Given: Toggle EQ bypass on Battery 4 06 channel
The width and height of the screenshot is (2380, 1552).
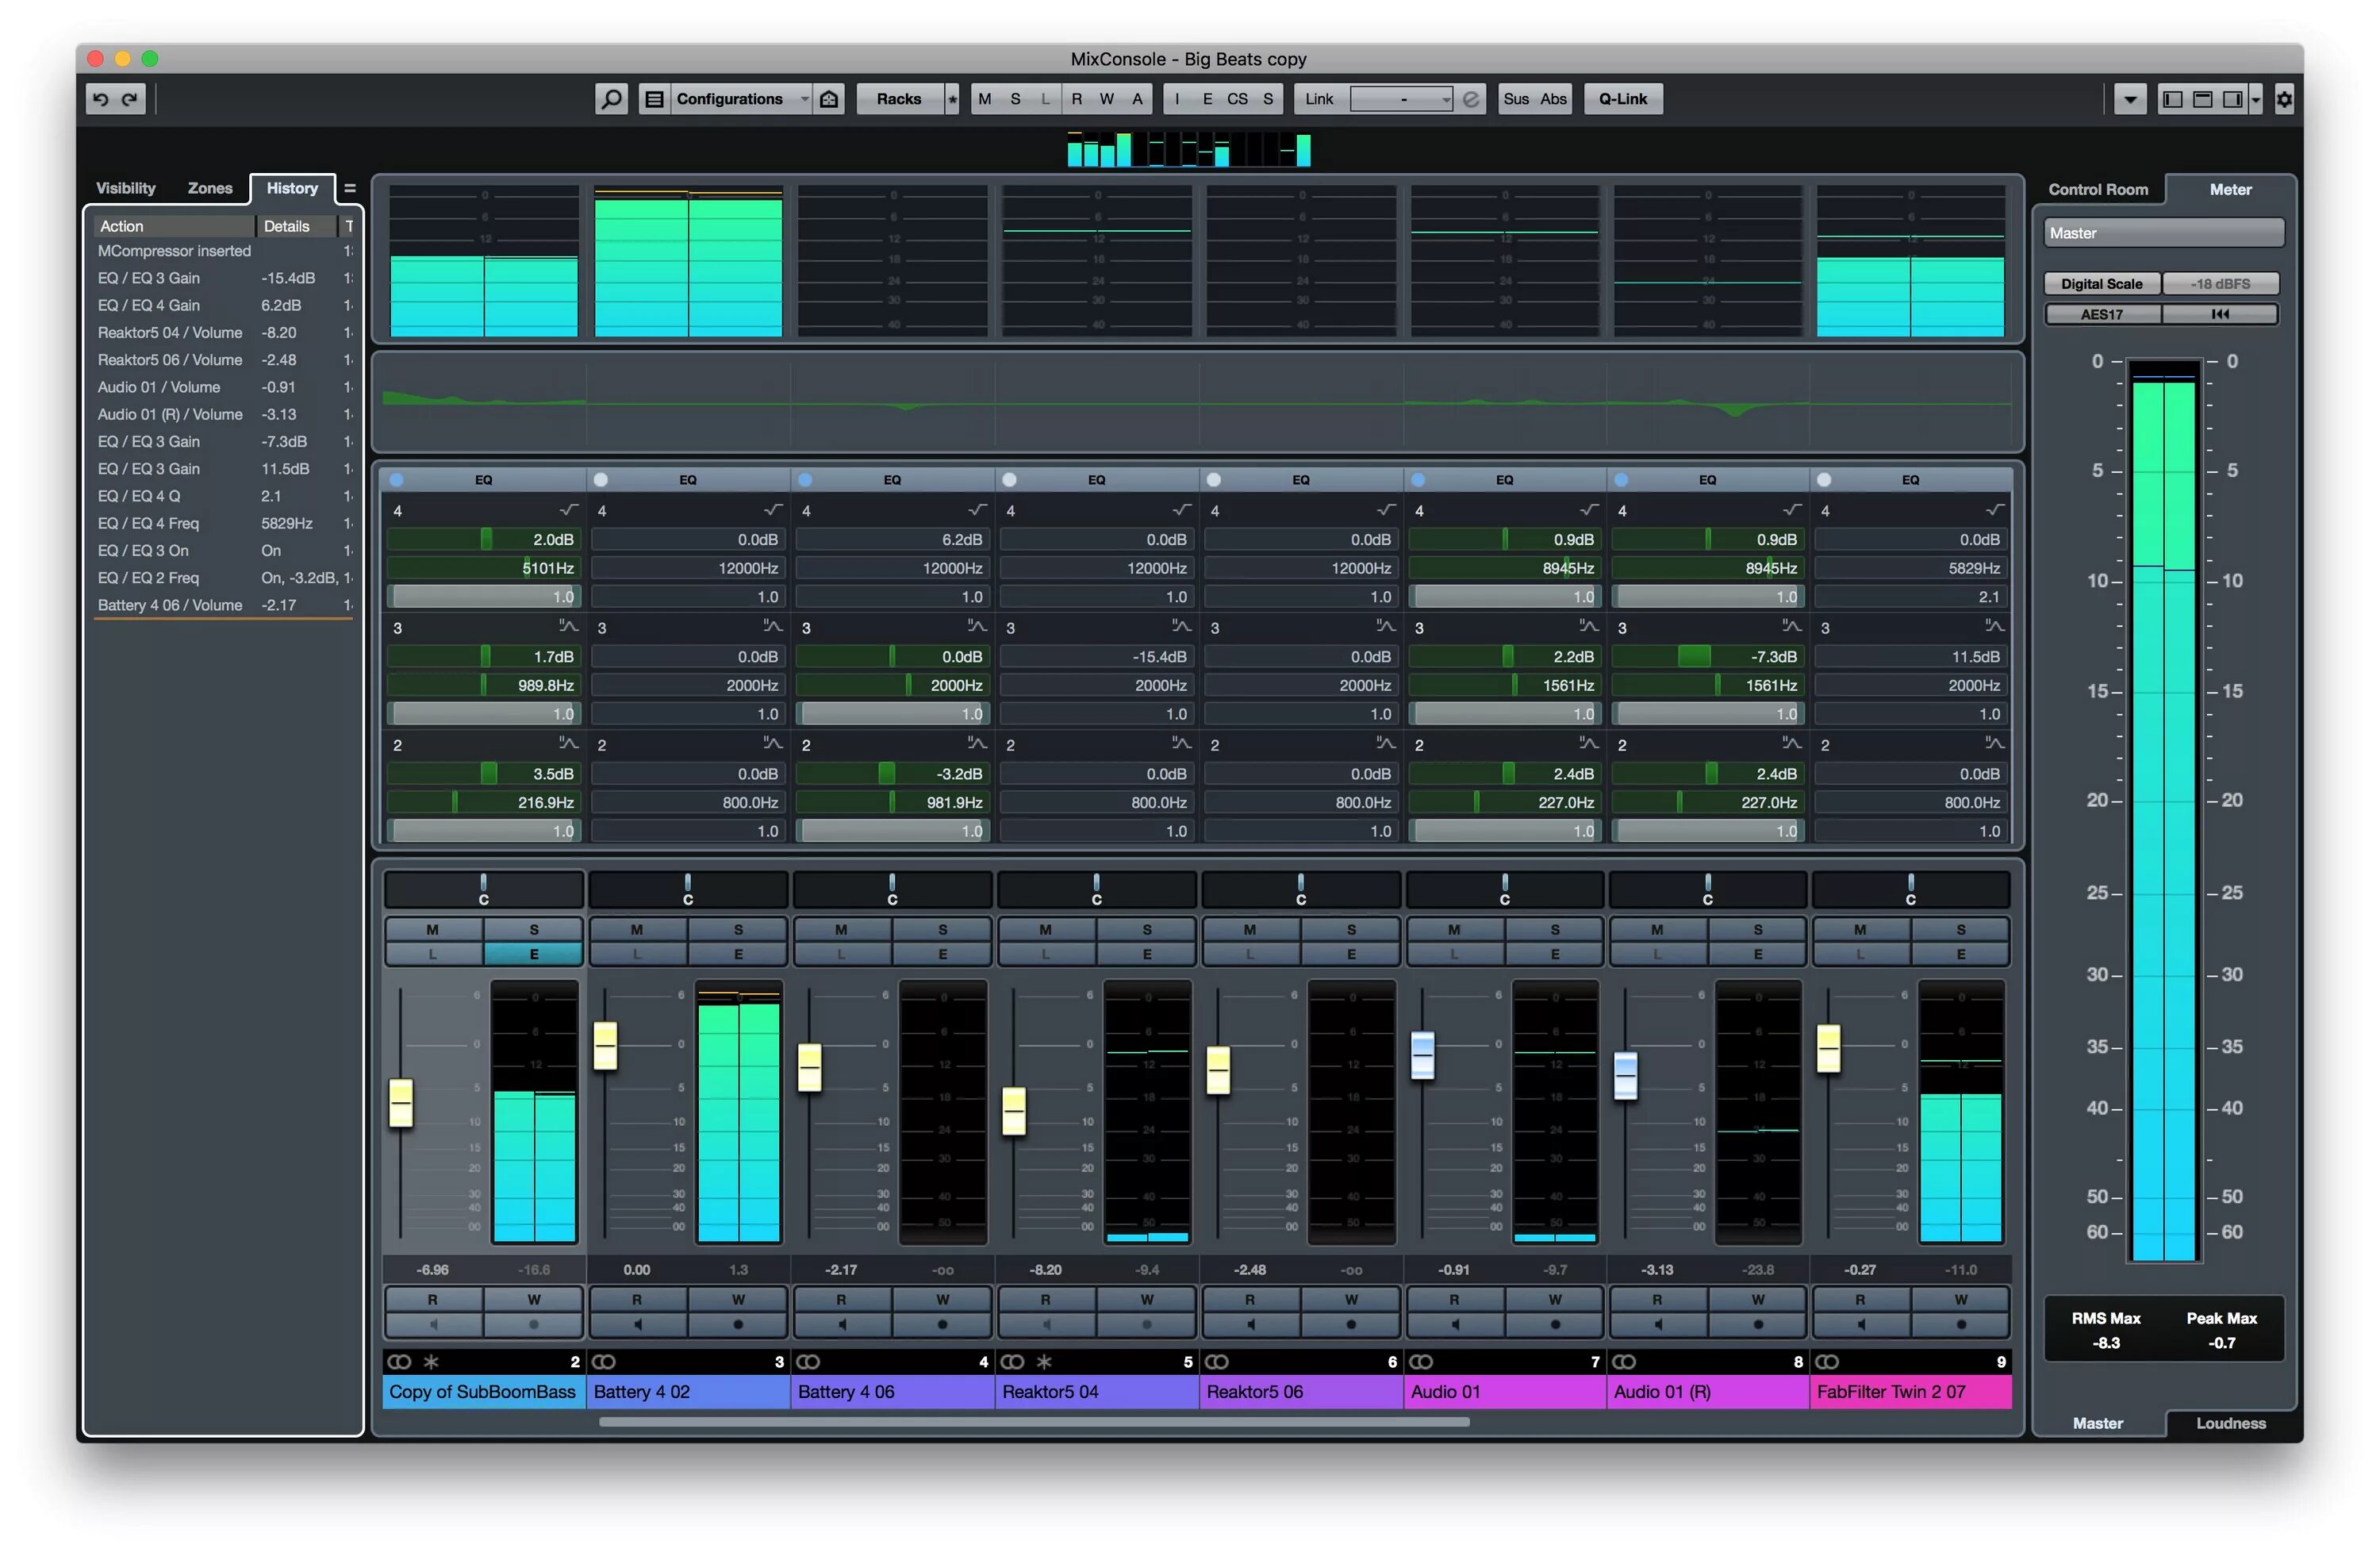Looking at the screenshot, I should click(x=806, y=480).
